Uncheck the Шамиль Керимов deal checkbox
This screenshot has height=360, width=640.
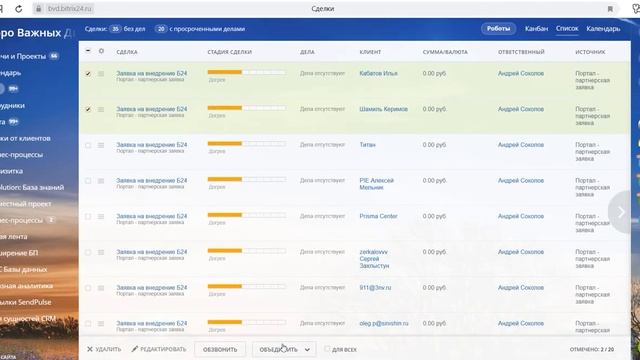point(88,109)
